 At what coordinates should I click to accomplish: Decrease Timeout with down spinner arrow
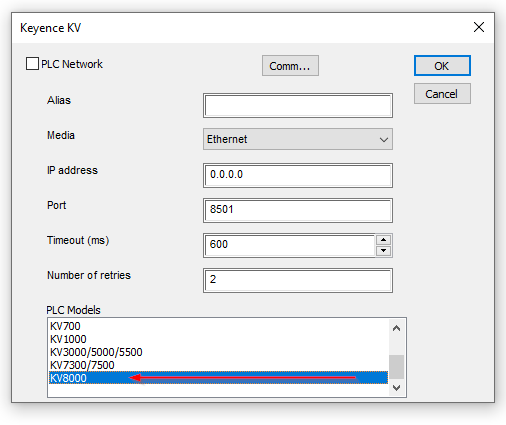(x=384, y=251)
